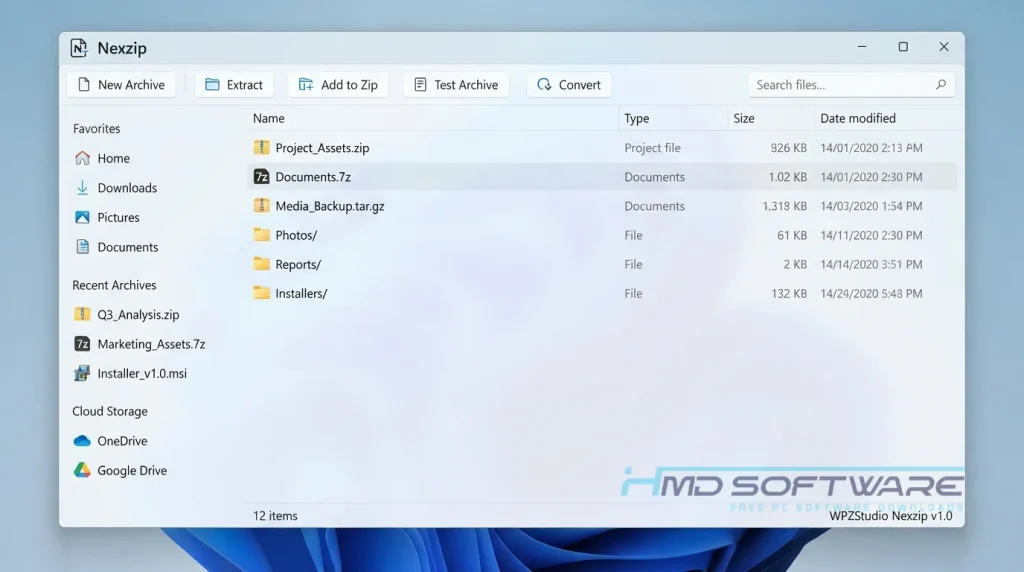Click the Documents.7z 7z icon
Viewport: 1024px width, 572px height.
click(x=261, y=177)
